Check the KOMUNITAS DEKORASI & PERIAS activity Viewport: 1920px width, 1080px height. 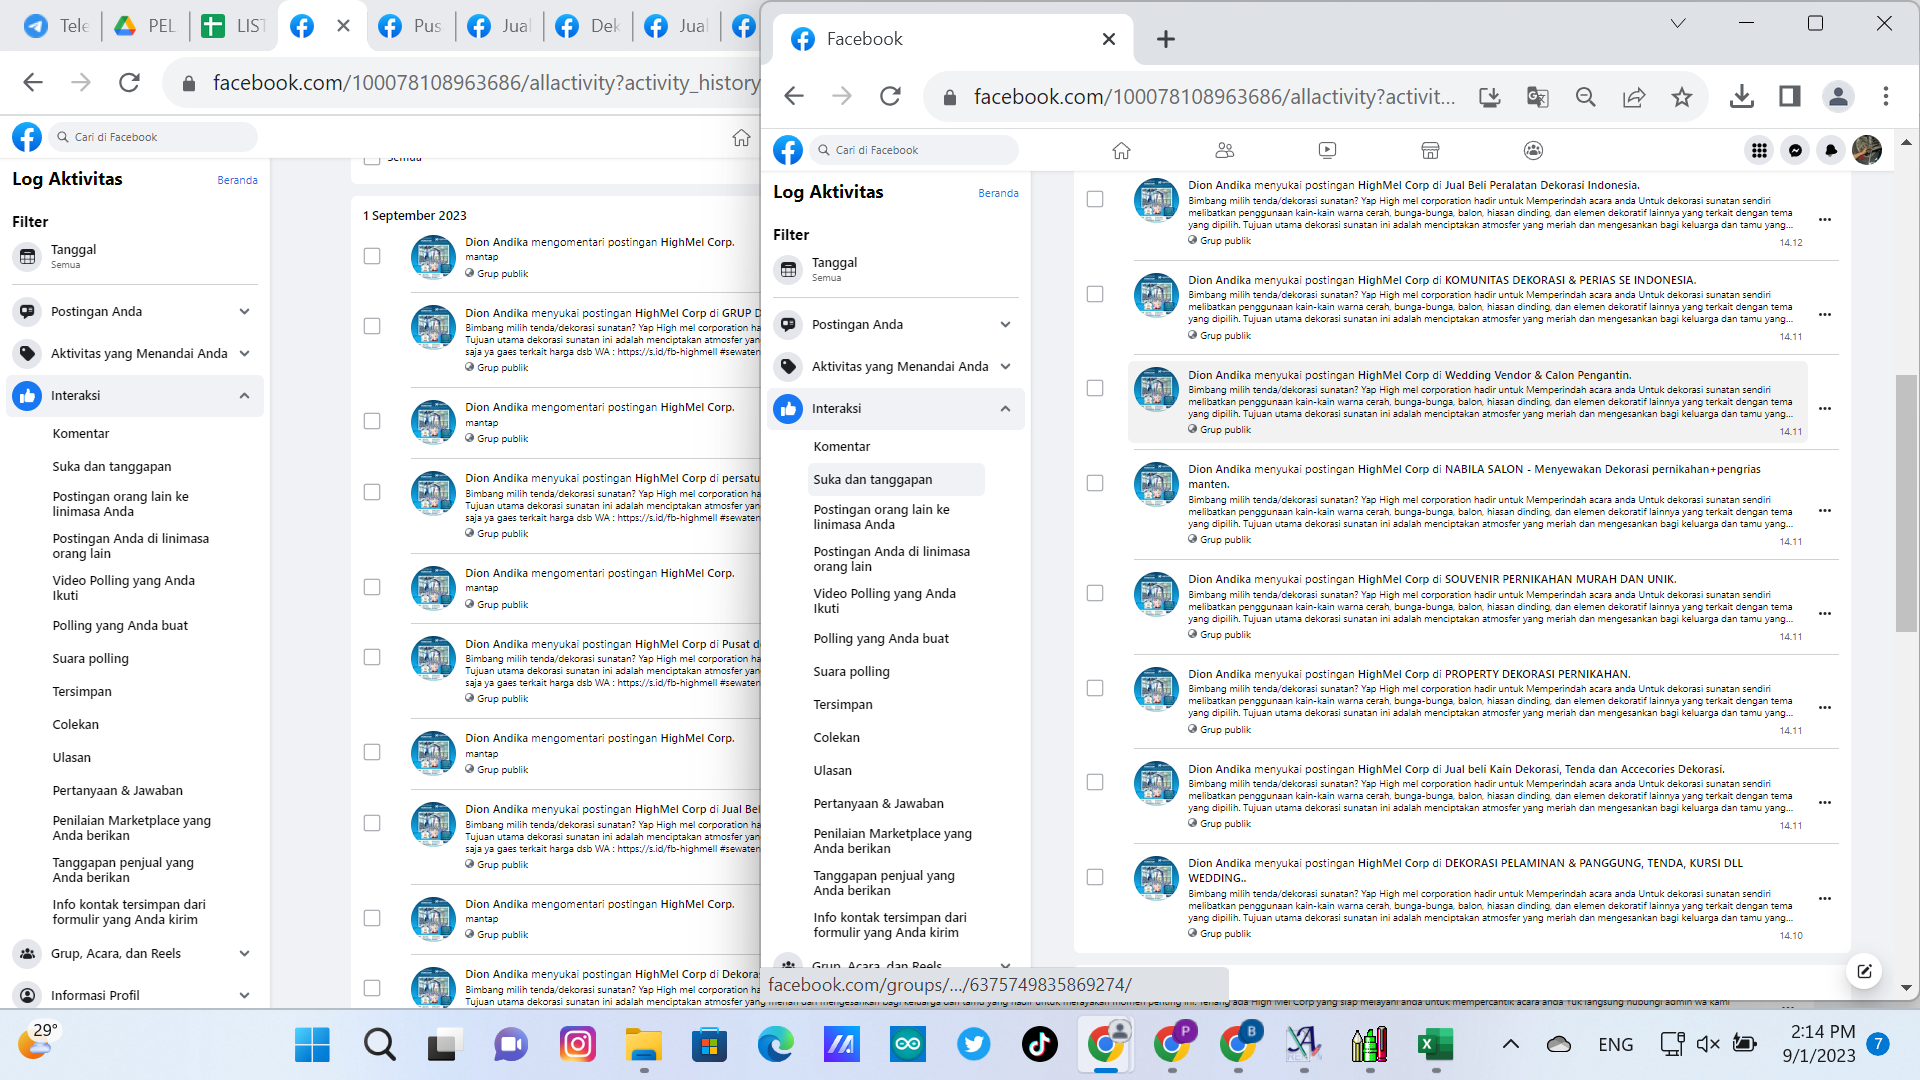coord(1095,294)
